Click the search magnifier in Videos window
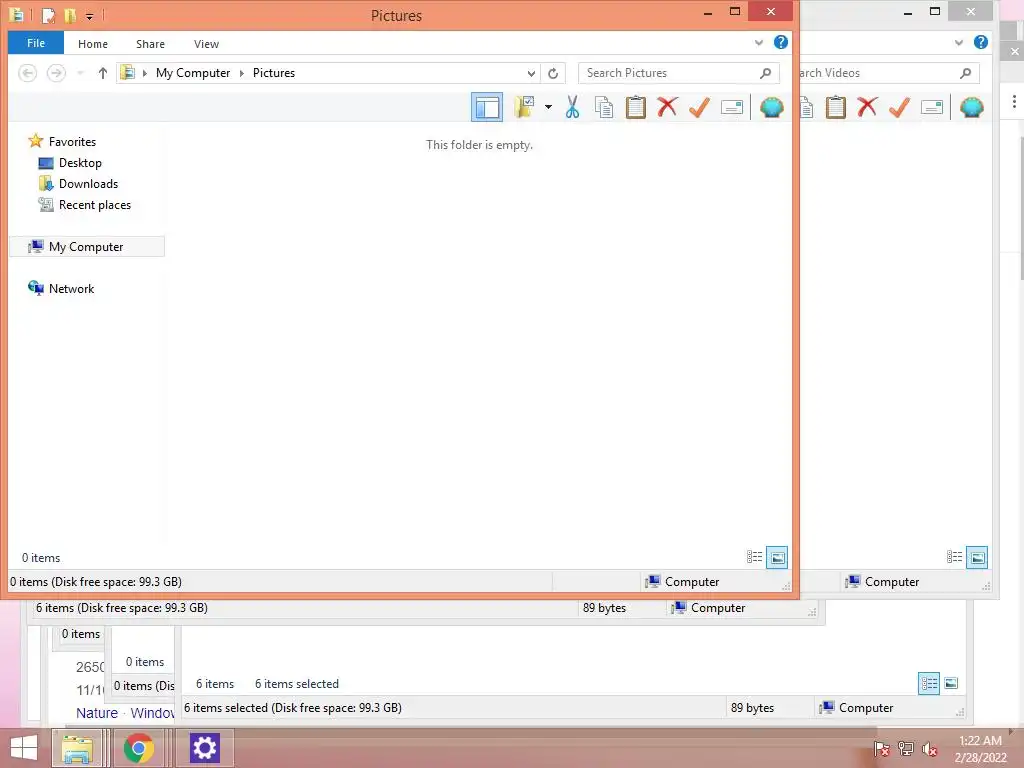 pos(965,73)
